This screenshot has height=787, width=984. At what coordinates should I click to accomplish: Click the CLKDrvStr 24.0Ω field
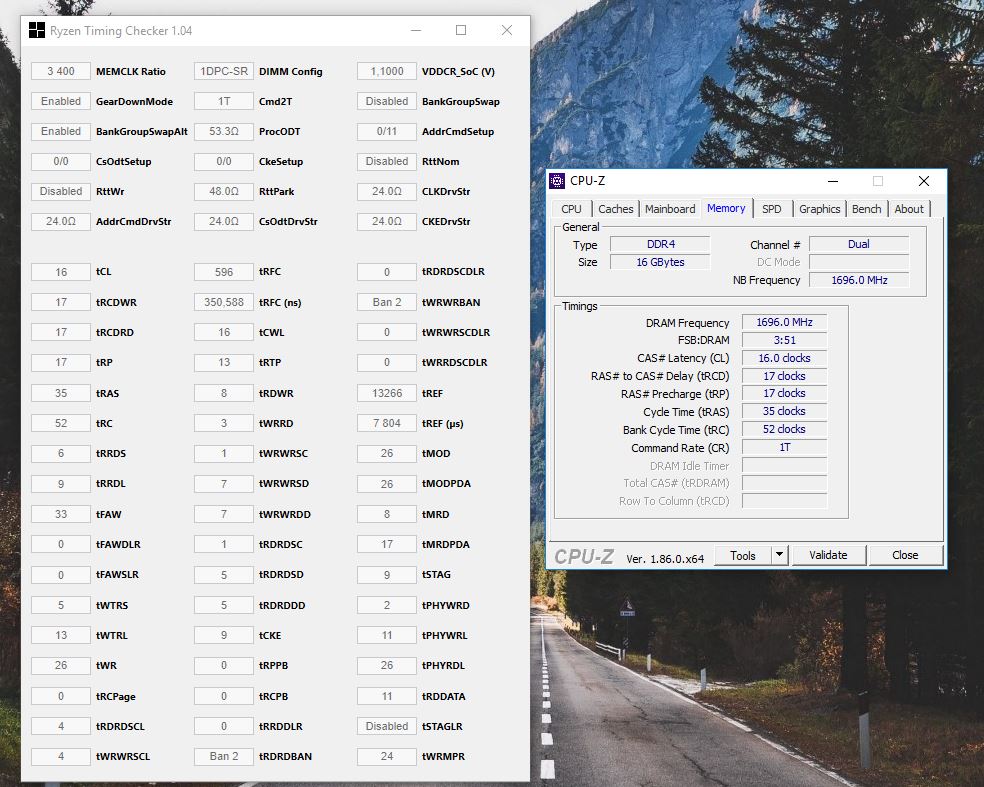tap(387, 191)
